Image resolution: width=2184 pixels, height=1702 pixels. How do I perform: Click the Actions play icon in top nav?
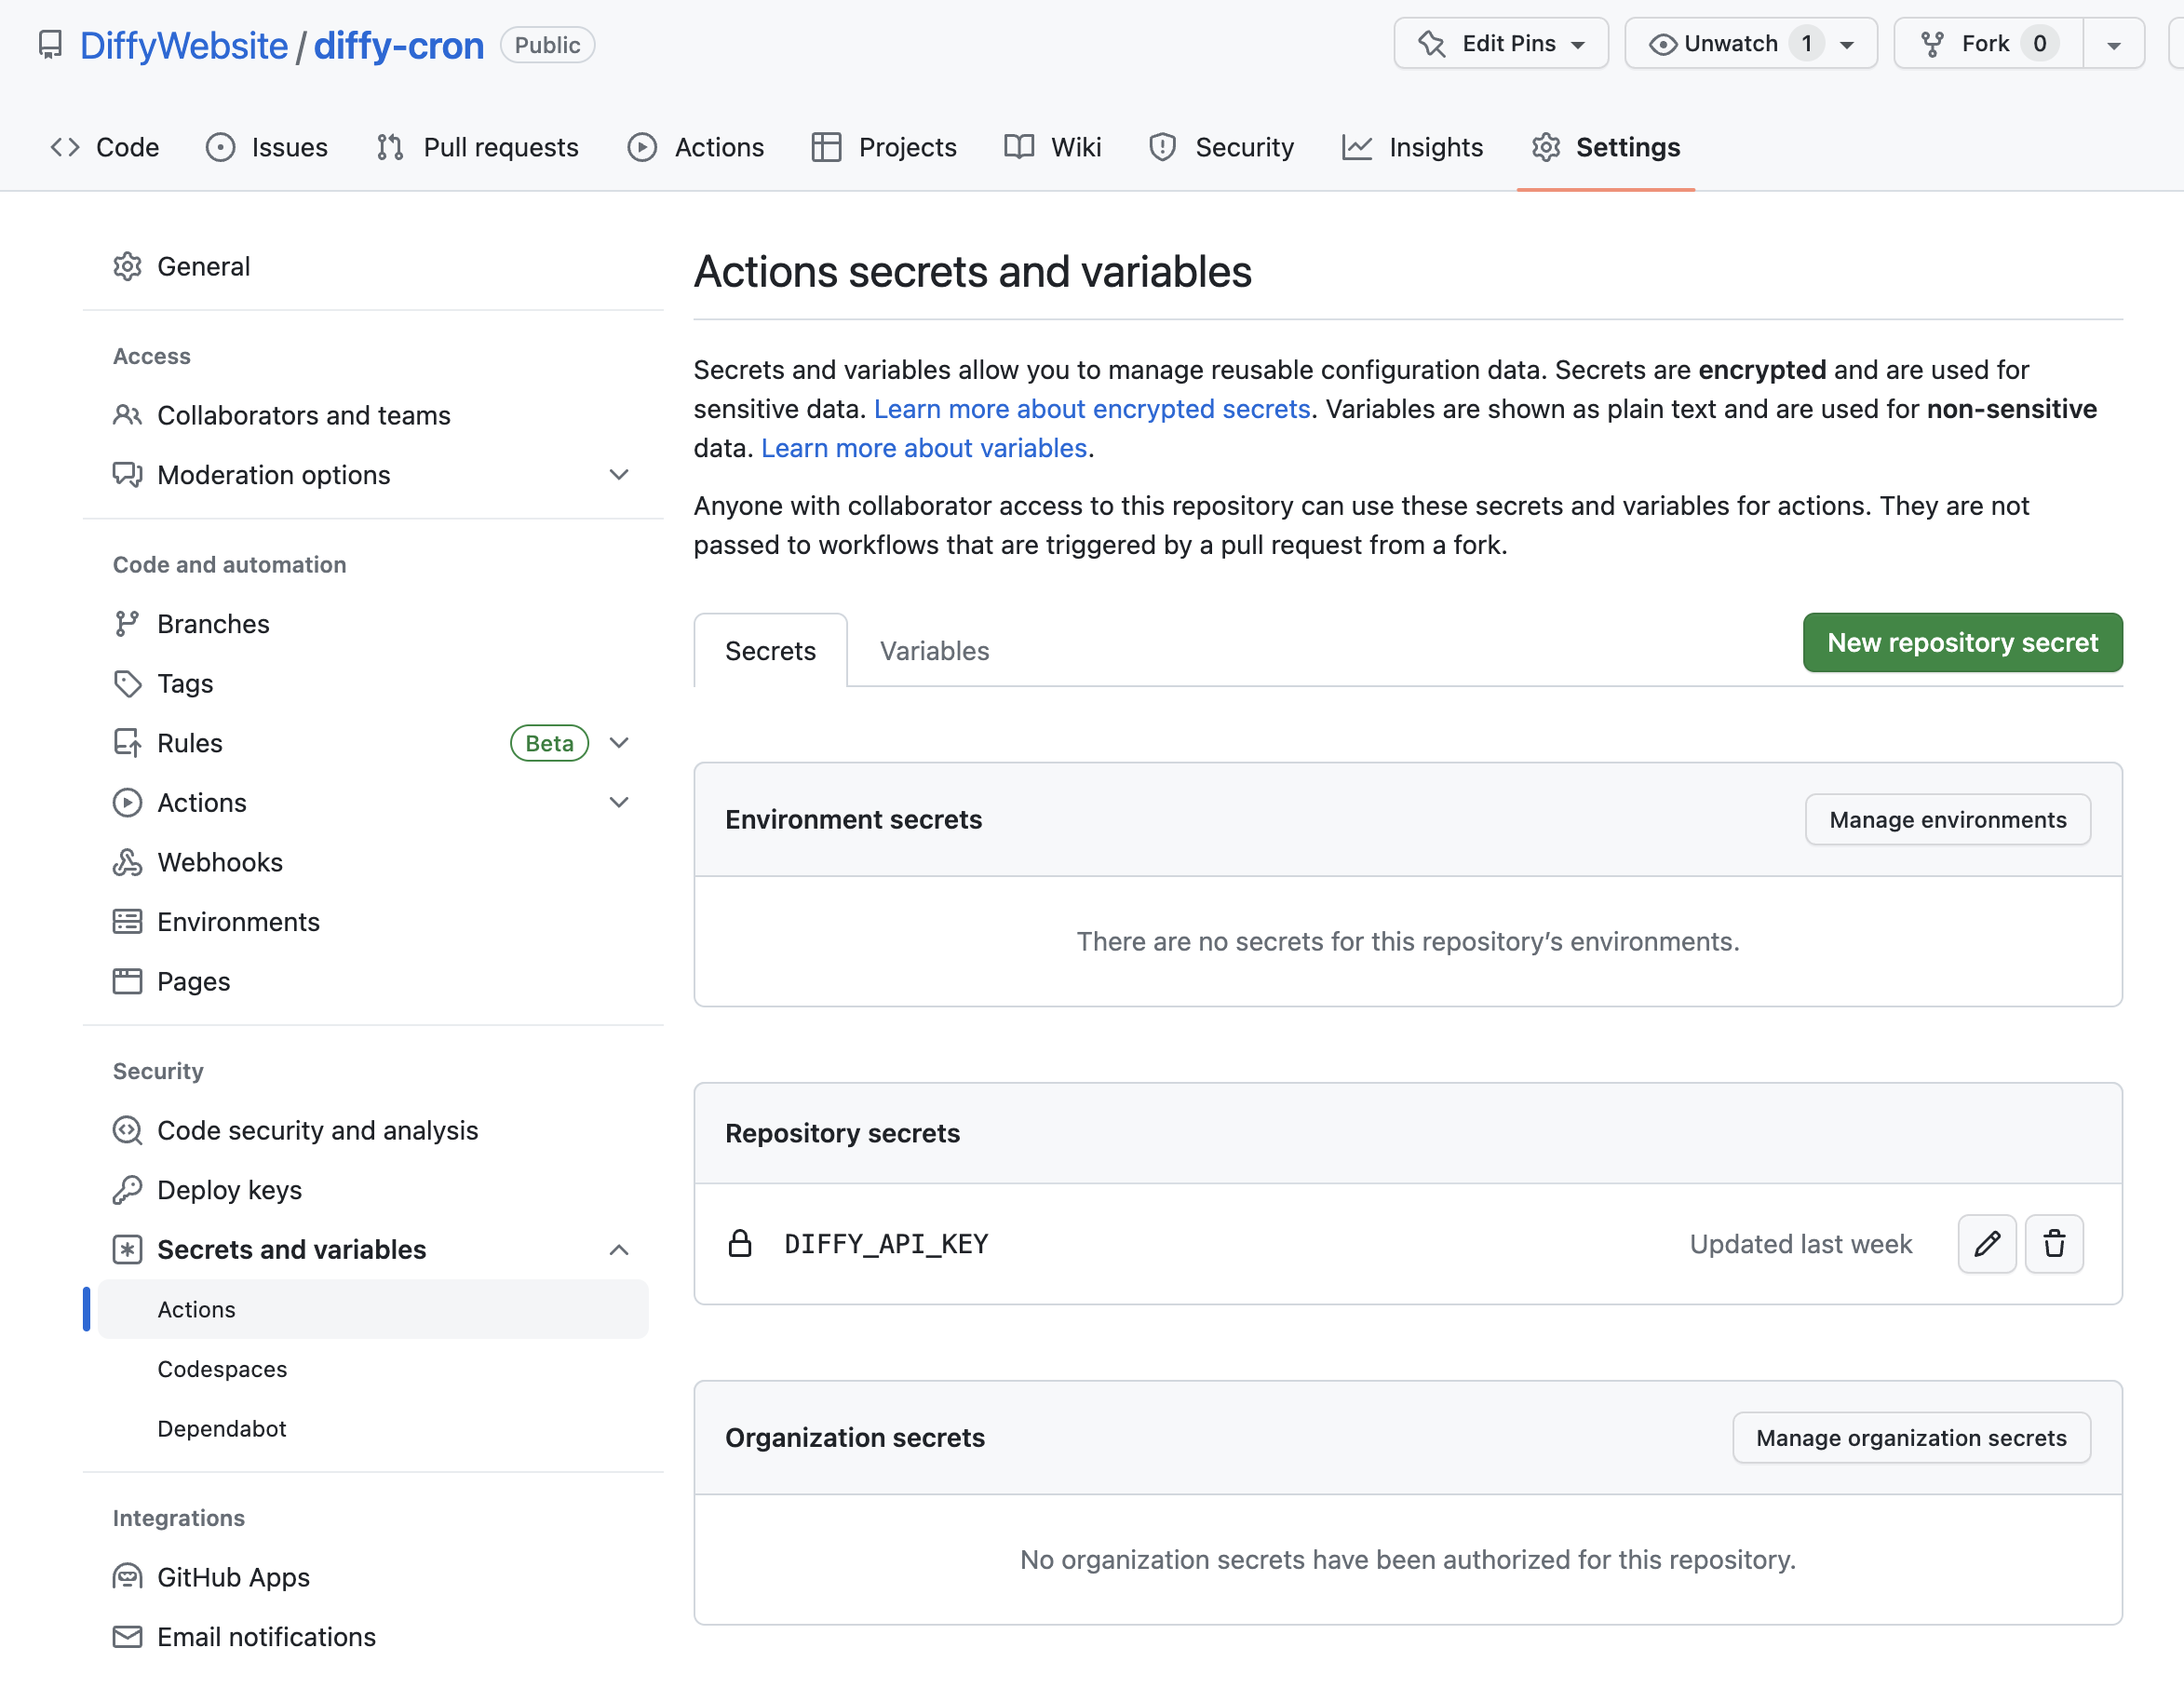(x=642, y=147)
